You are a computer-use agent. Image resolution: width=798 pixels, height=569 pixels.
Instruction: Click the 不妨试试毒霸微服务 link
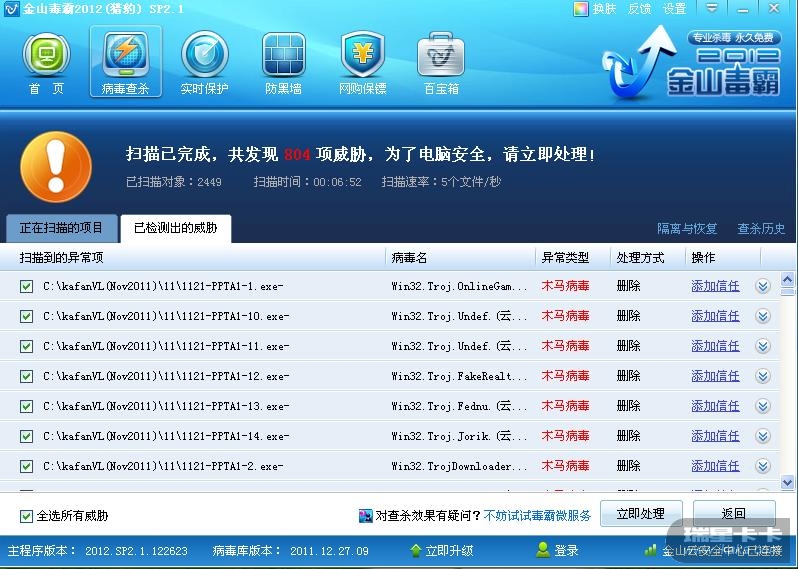537,516
